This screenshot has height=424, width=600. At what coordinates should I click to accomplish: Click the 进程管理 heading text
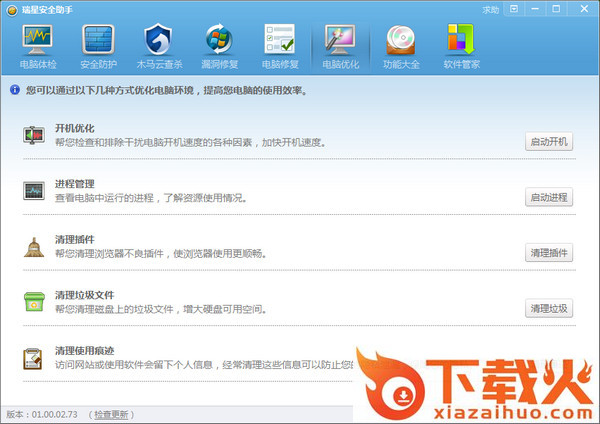point(75,184)
